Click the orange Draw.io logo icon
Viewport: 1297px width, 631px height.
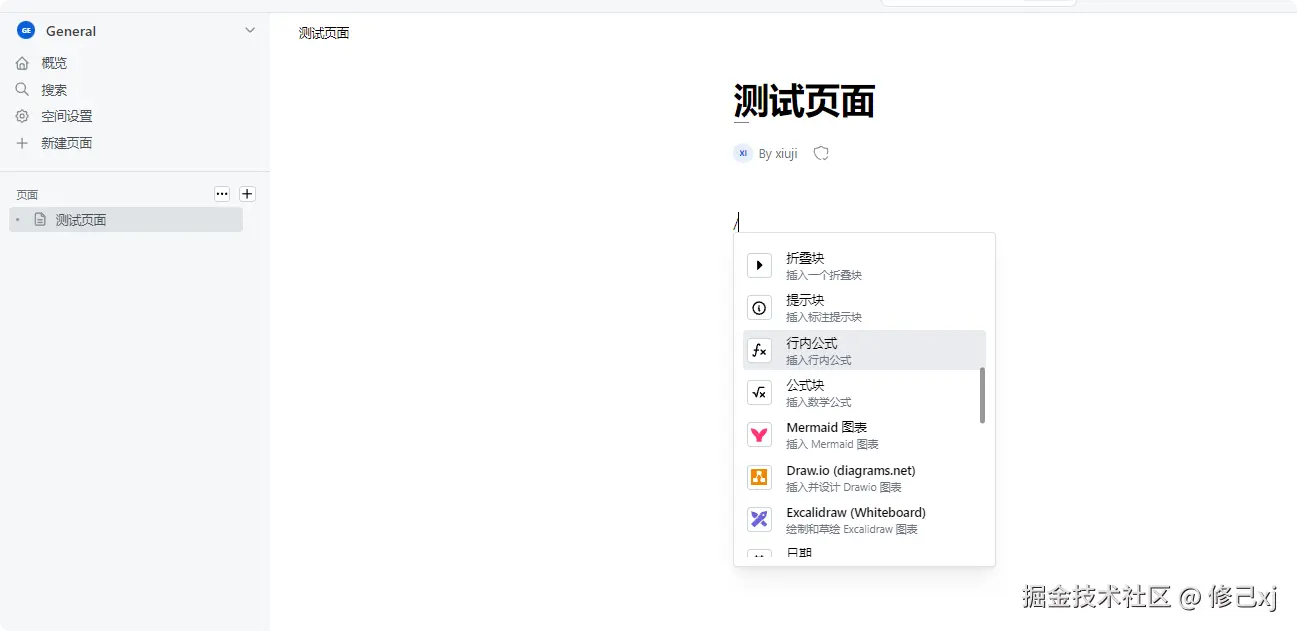tap(760, 478)
